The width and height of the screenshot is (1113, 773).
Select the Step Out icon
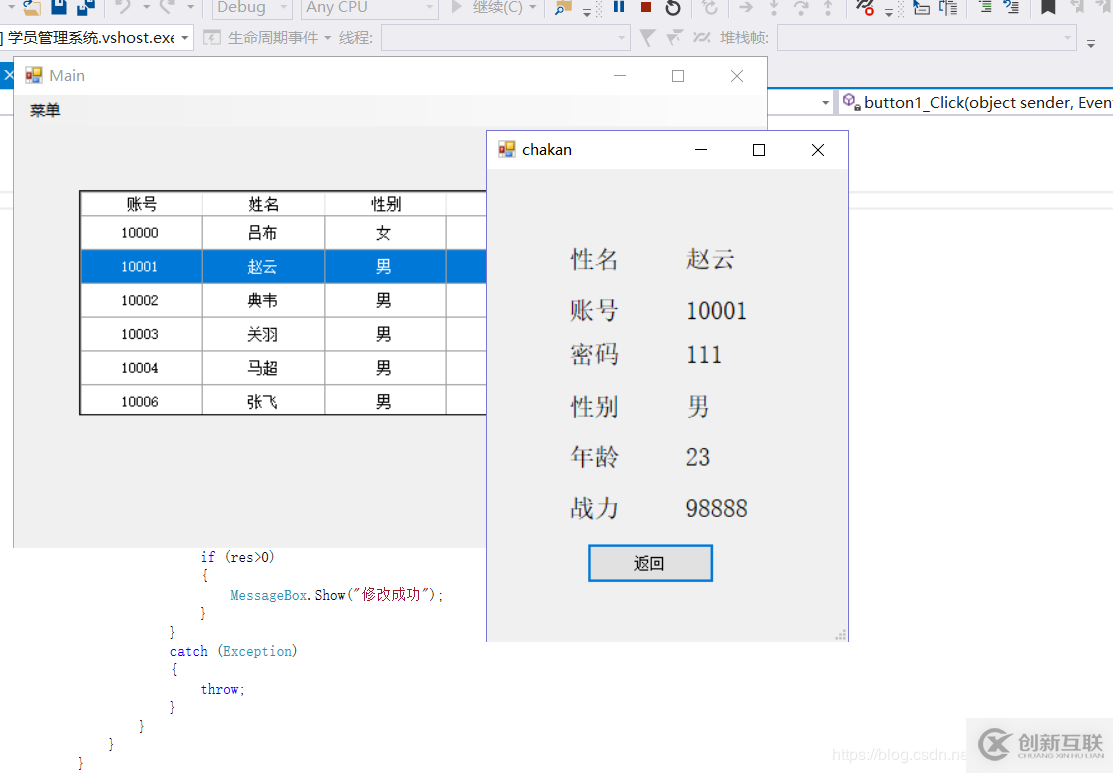coord(828,8)
